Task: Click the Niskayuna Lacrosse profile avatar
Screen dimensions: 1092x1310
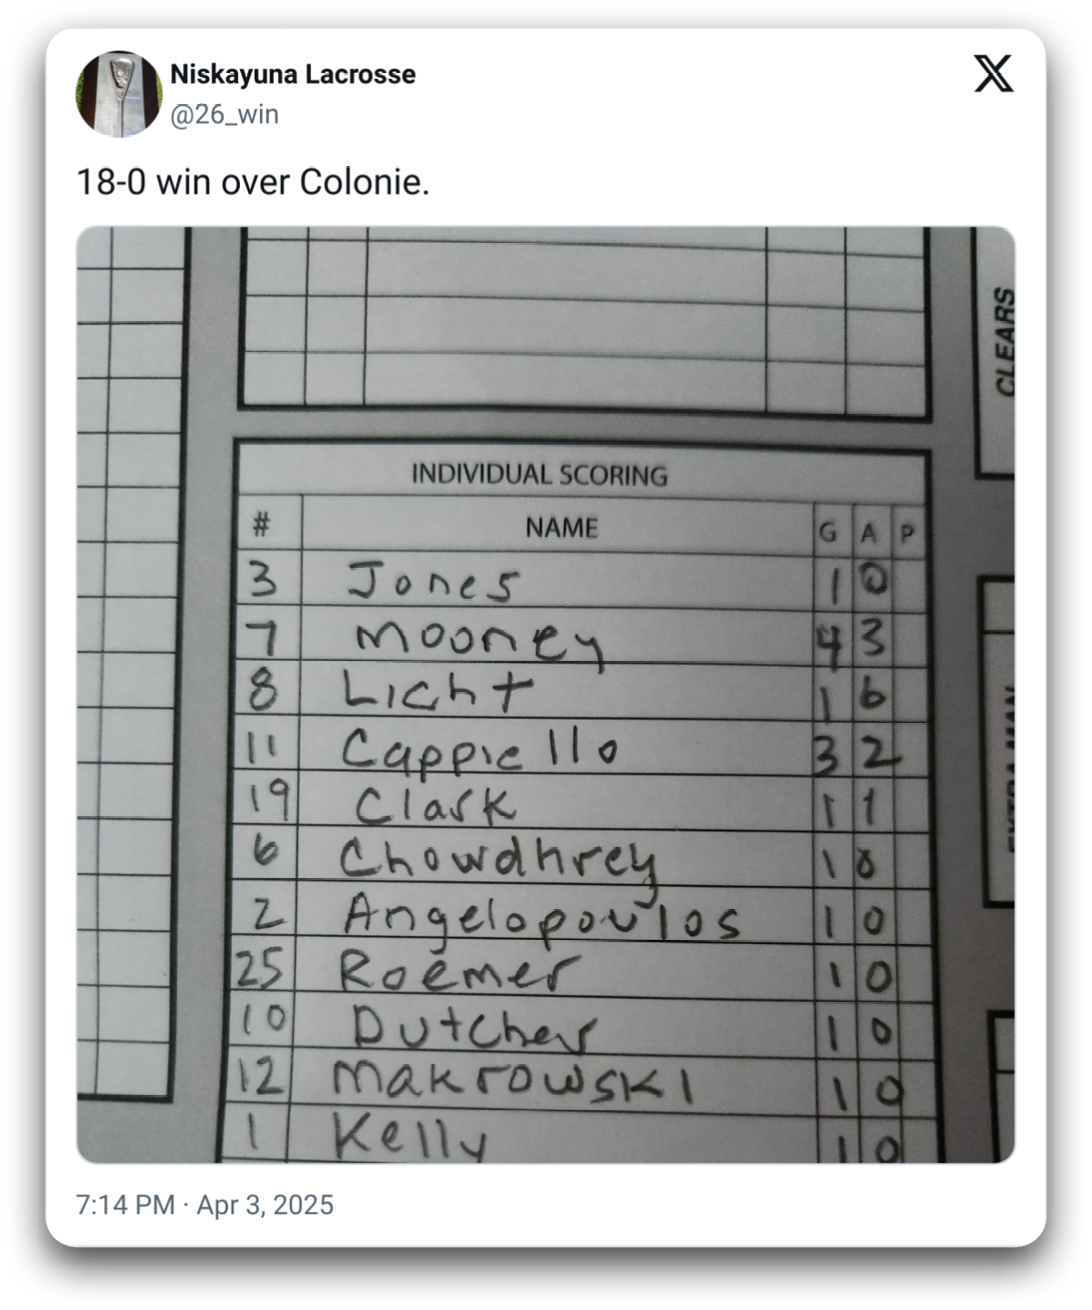Action: 119,93
